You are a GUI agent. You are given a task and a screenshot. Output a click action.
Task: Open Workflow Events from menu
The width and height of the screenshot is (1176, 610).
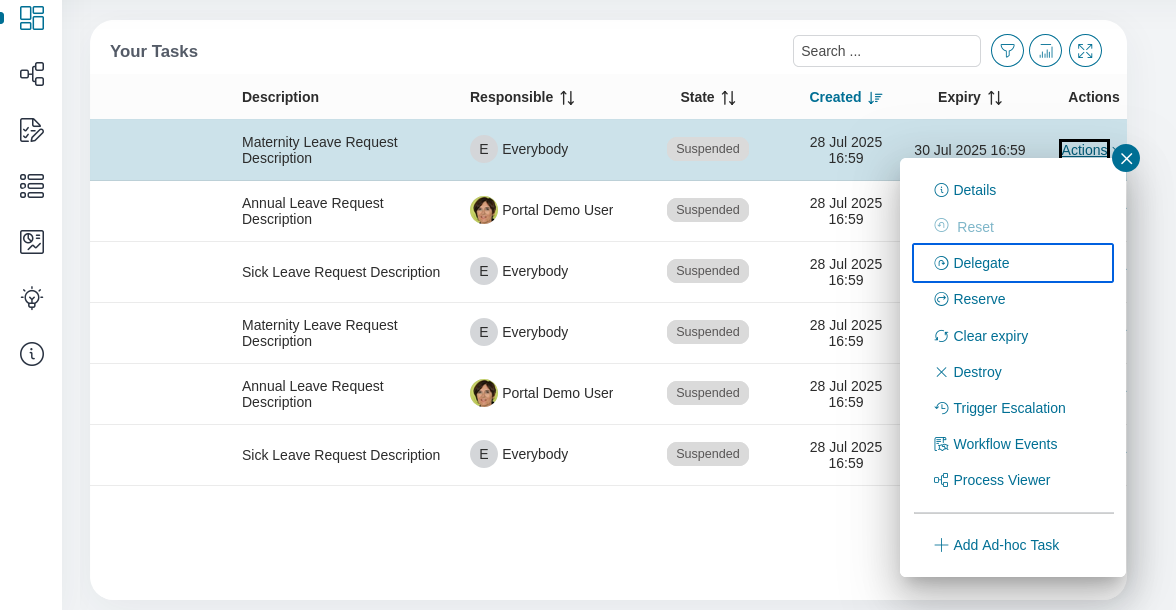(x=1004, y=444)
